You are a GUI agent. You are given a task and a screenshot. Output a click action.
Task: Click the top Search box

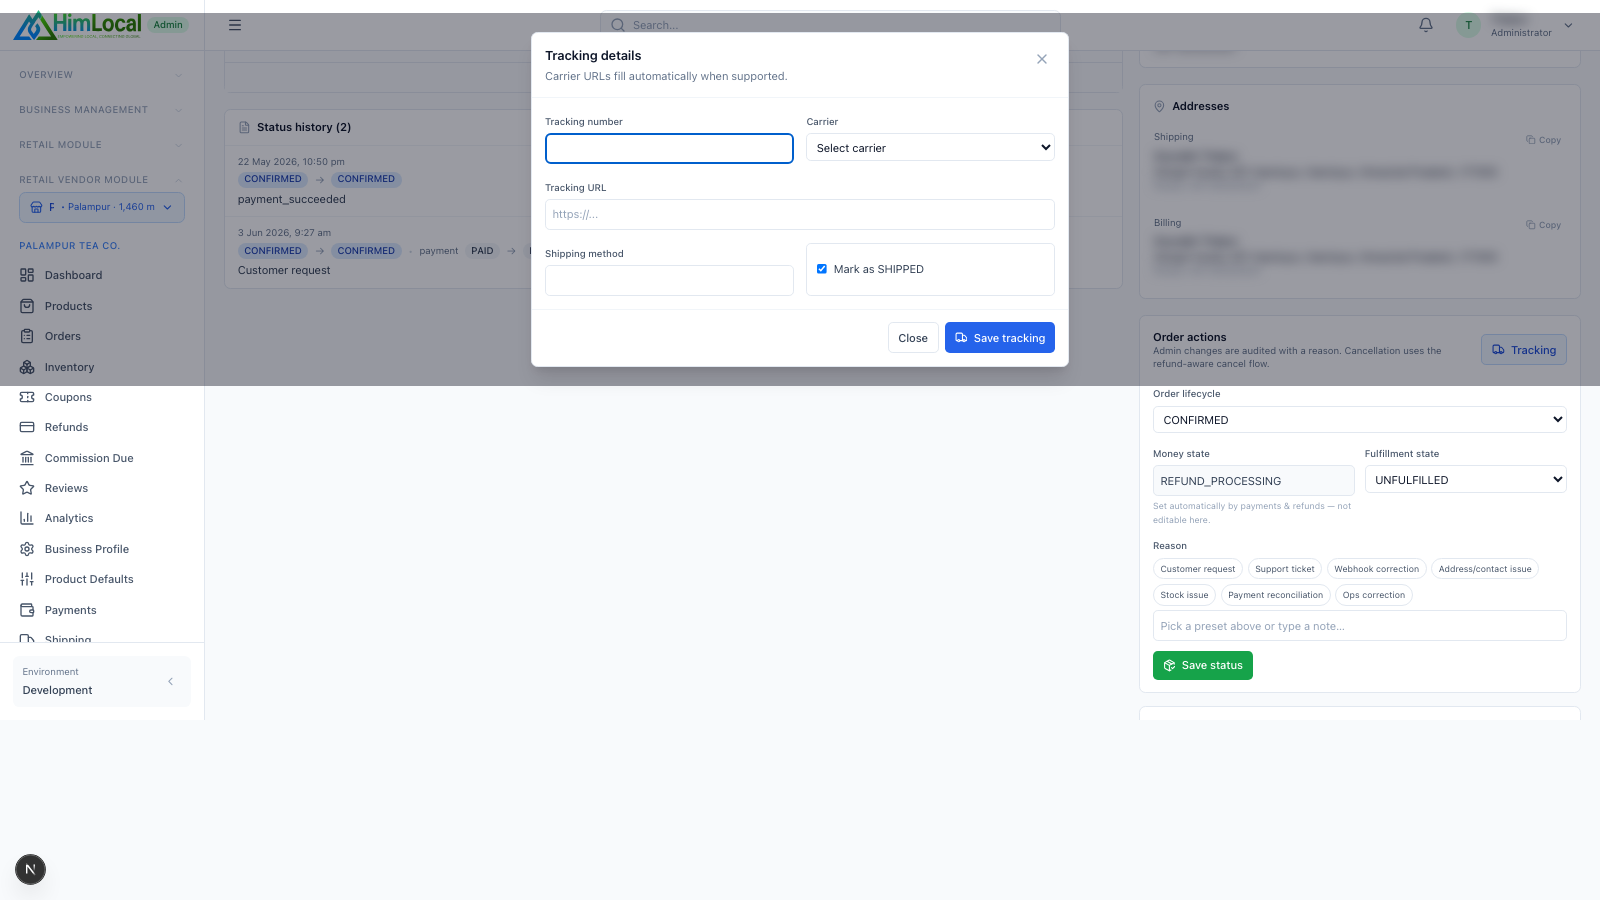point(830,25)
